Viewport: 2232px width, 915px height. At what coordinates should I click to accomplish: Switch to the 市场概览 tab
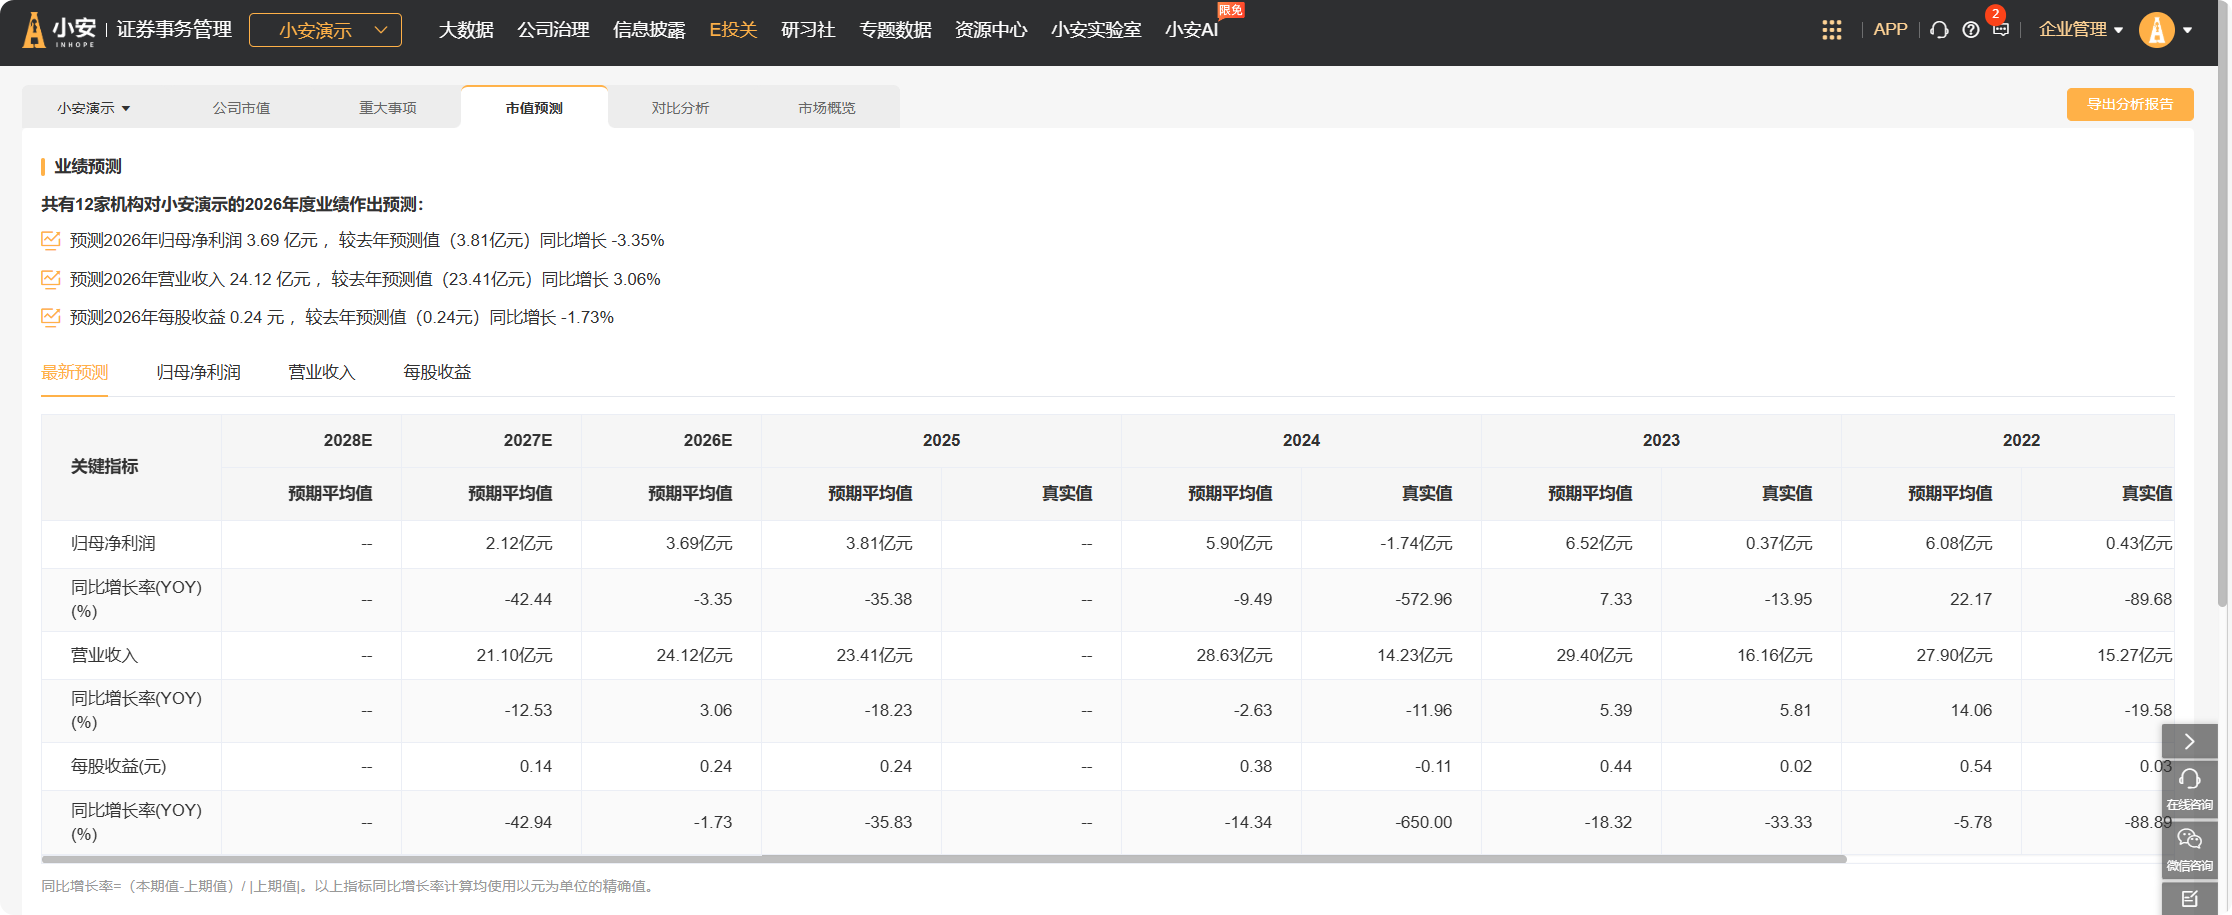point(827,108)
